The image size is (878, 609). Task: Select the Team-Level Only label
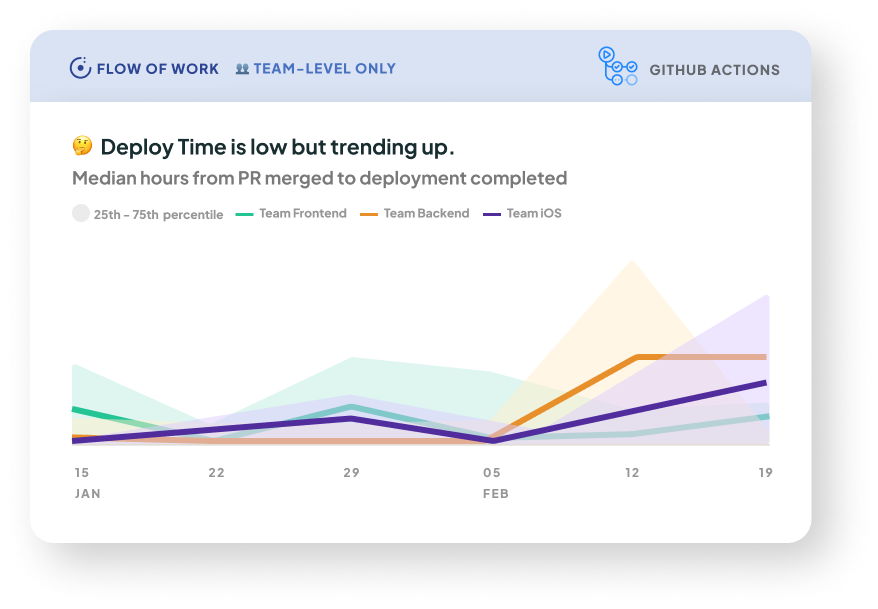[324, 69]
